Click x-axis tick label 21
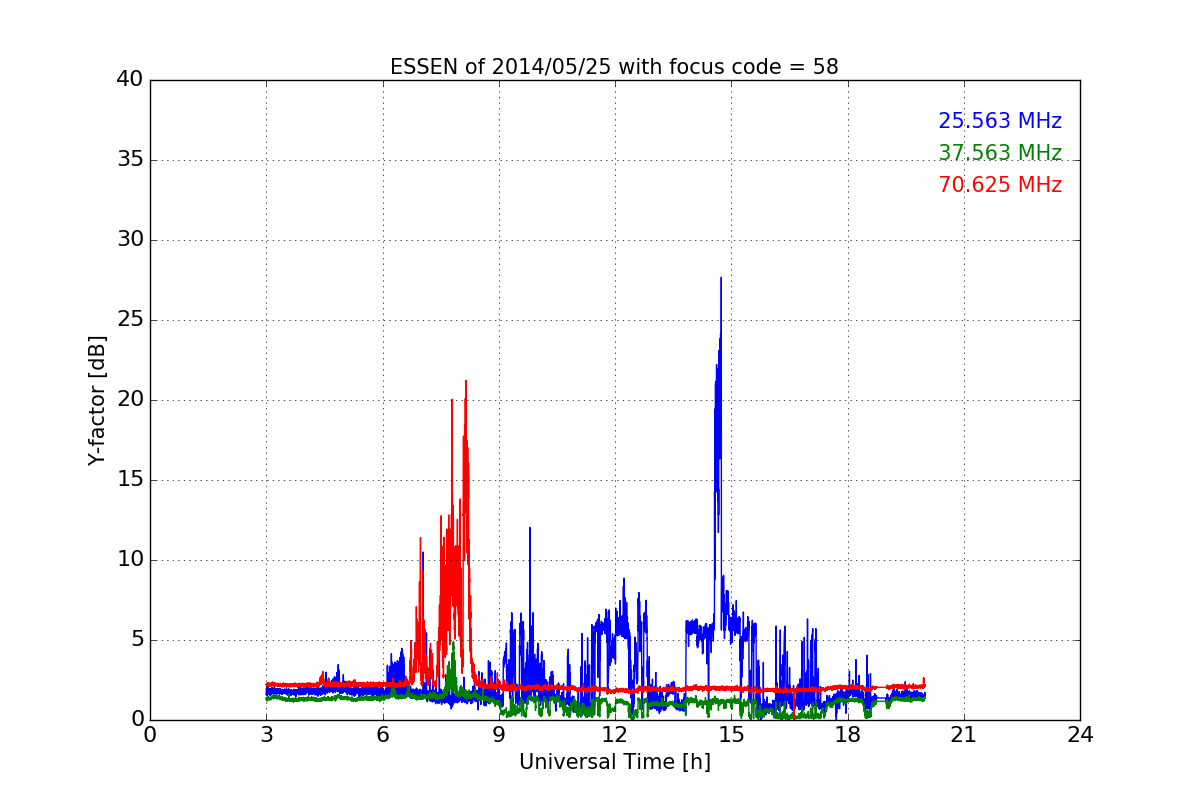Viewport: 1200px width, 800px height. coord(964,735)
